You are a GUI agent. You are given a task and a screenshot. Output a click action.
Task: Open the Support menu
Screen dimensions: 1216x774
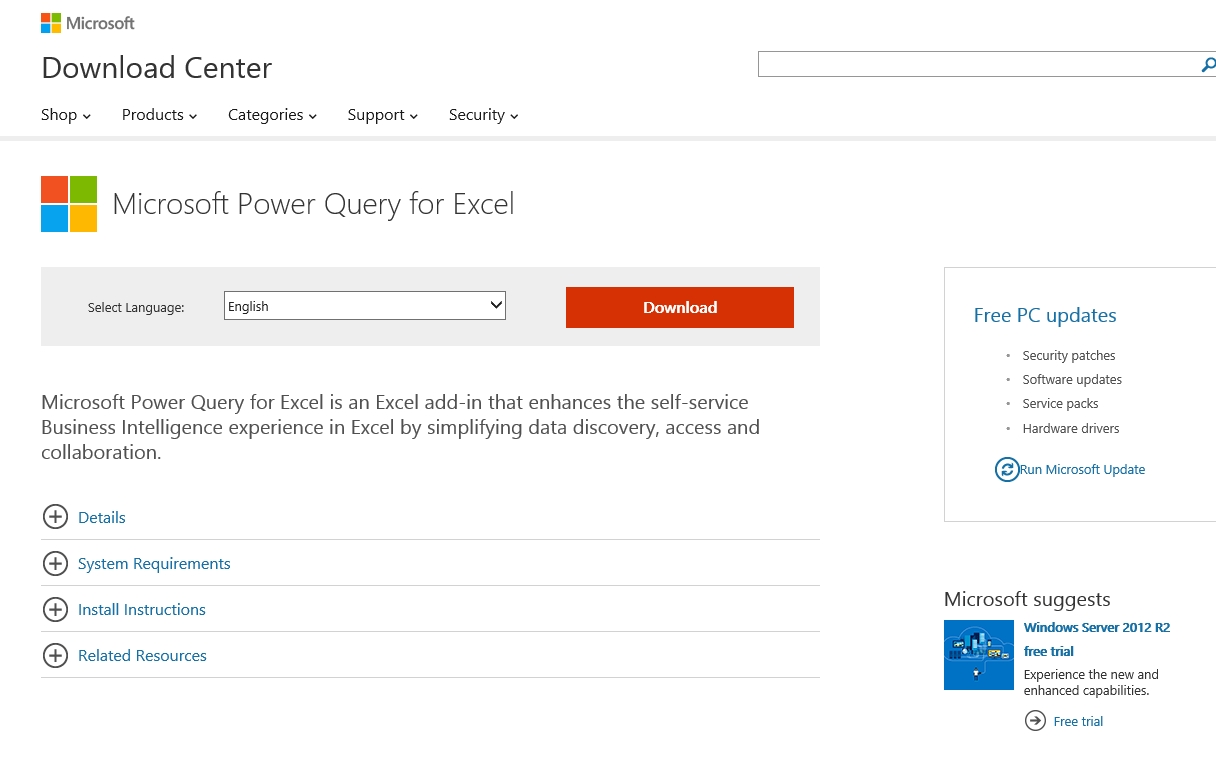pyautogui.click(x=383, y=115)
